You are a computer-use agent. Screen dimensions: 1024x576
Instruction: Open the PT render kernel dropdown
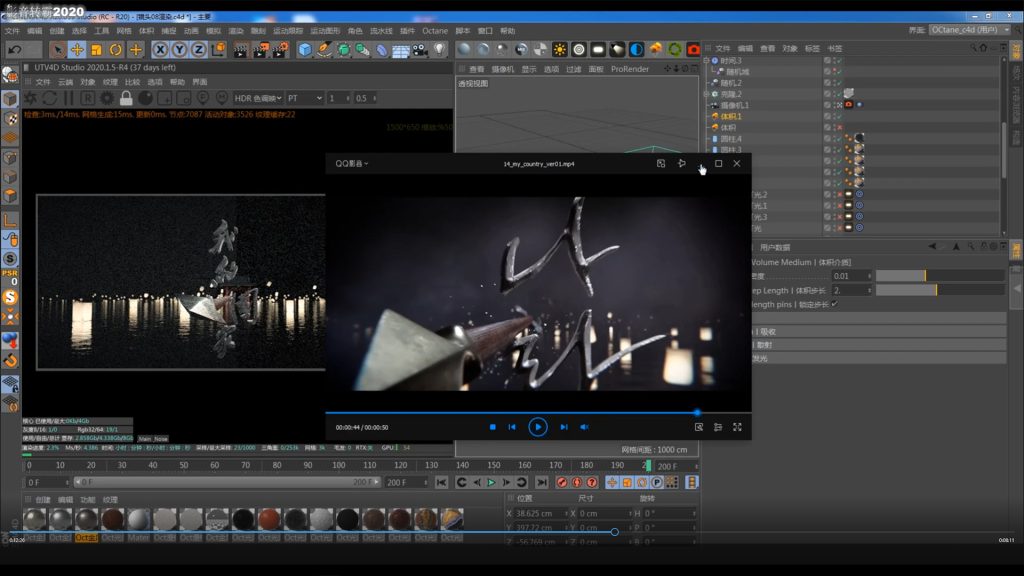point(304,98)
